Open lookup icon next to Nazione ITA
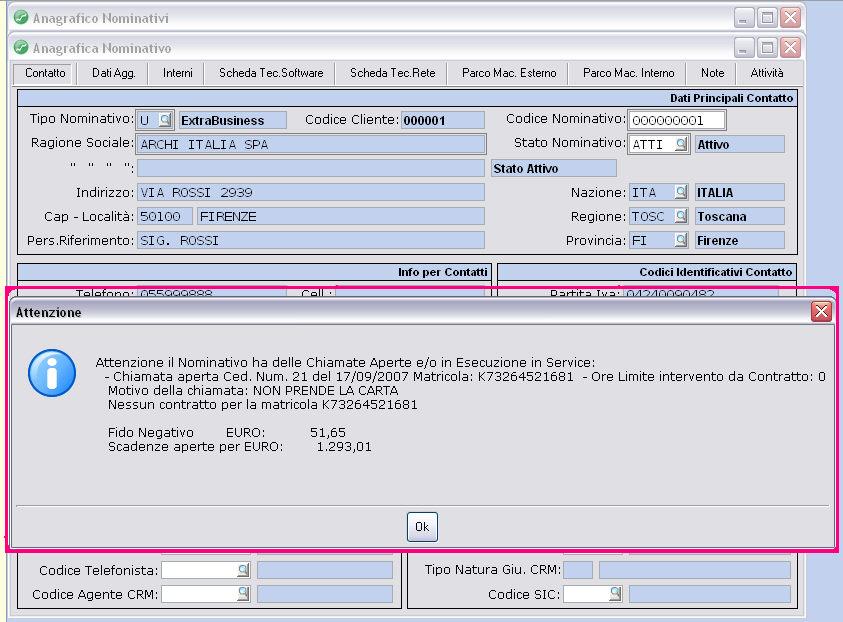Viewport: 843px width, 622px height. pyautogui.click(x=681, y=192)
